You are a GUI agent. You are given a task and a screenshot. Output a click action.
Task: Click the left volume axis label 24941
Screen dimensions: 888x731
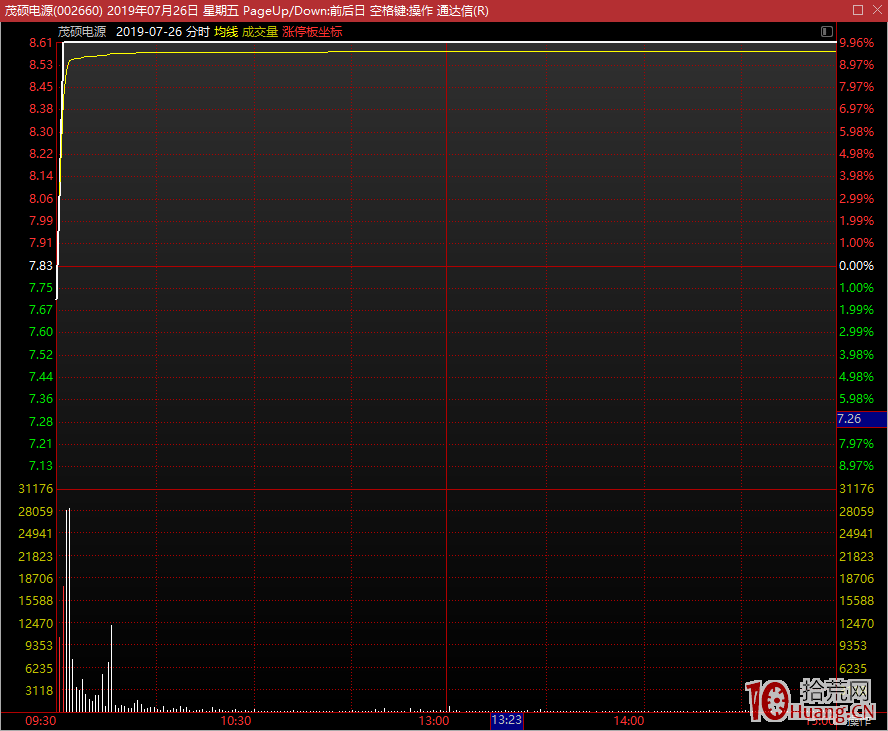36,534
